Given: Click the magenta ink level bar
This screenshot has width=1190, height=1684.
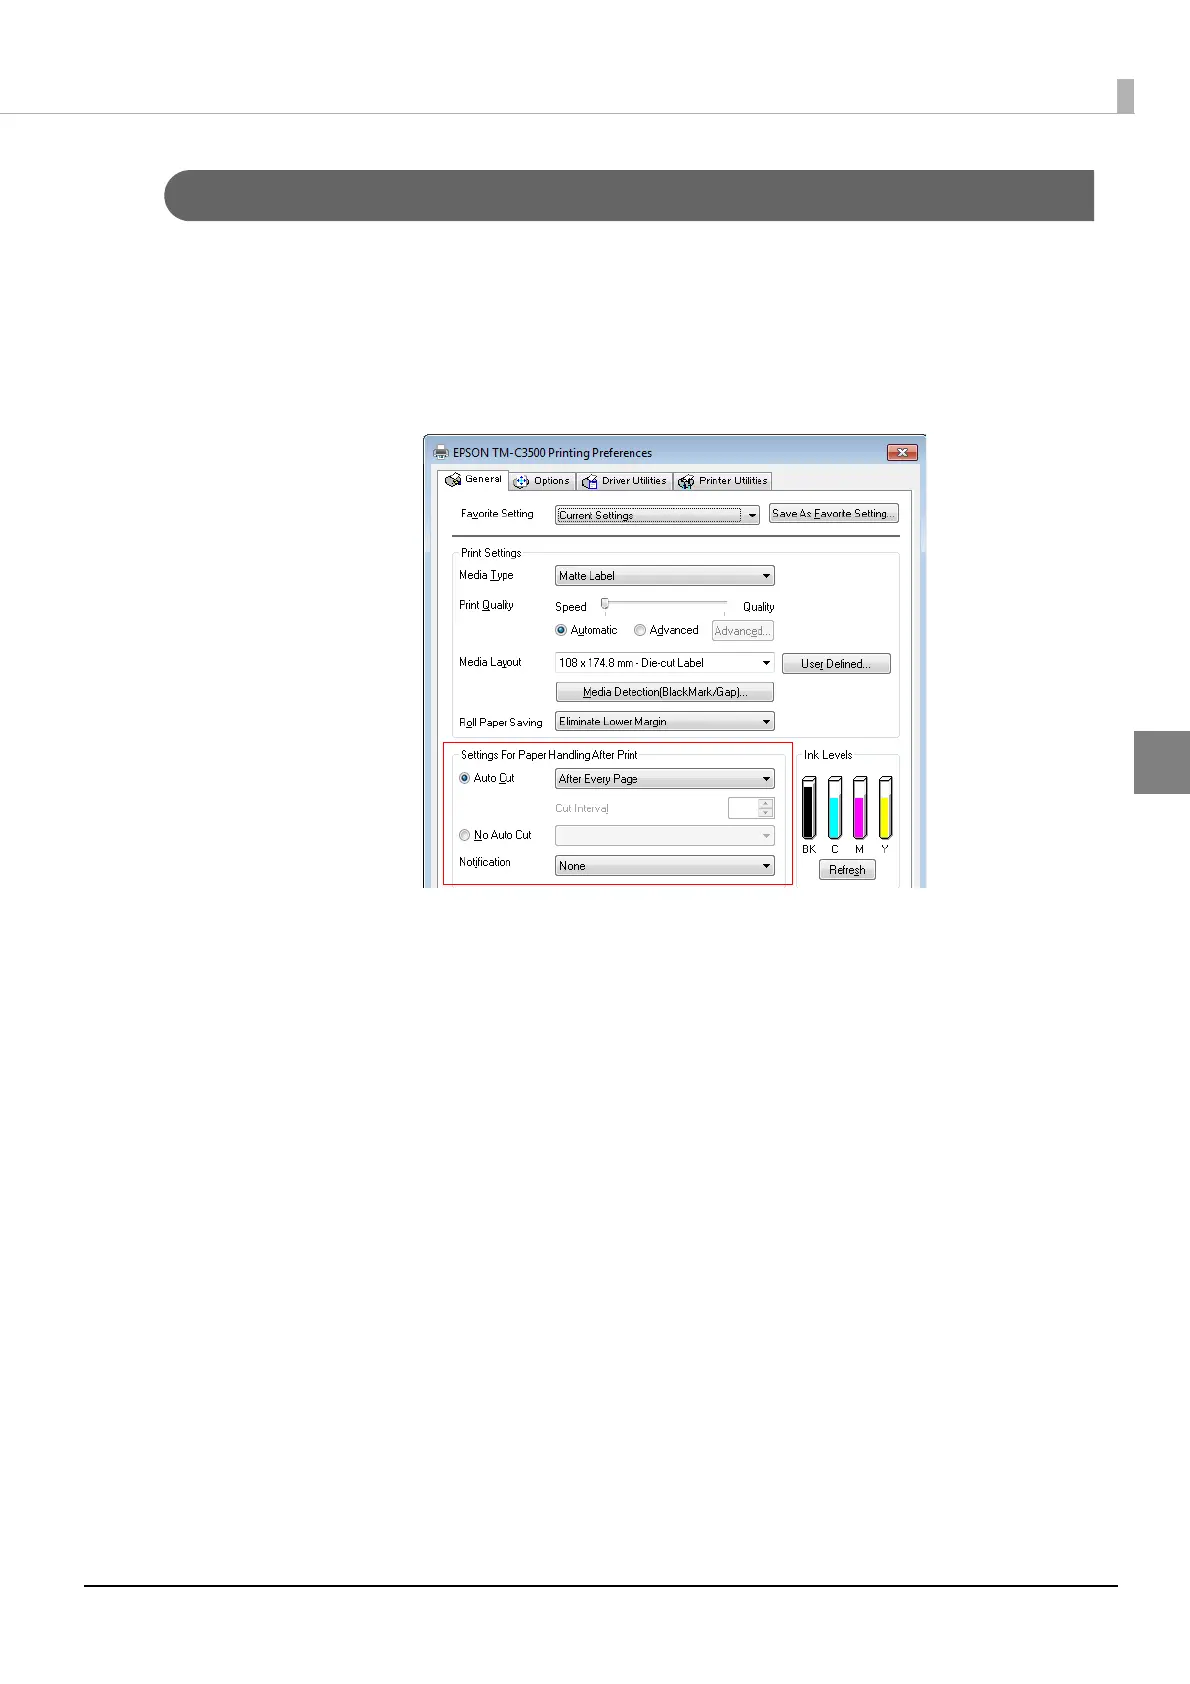Looking at the screenshot, I should point(860,808).
